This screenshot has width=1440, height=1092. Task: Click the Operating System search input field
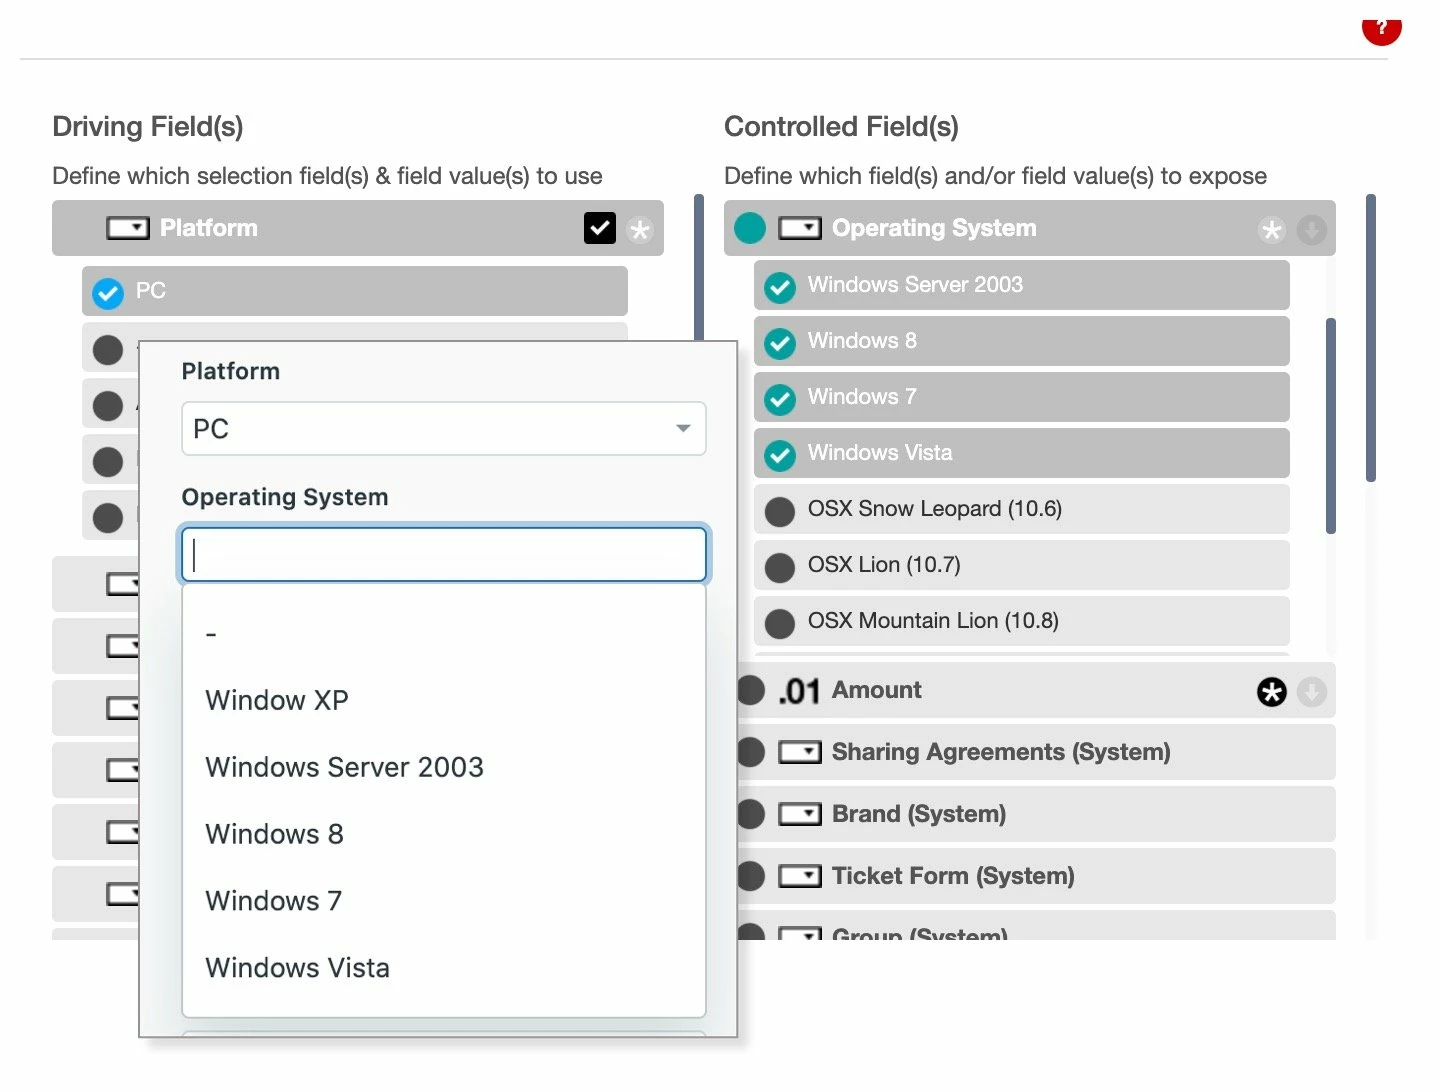click(x=444, y=554)
